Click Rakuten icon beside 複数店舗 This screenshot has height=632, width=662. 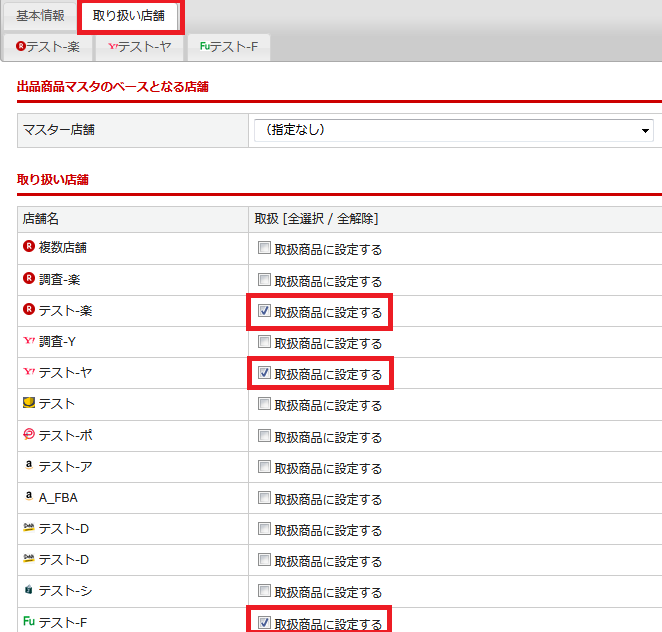coord(29,246)
